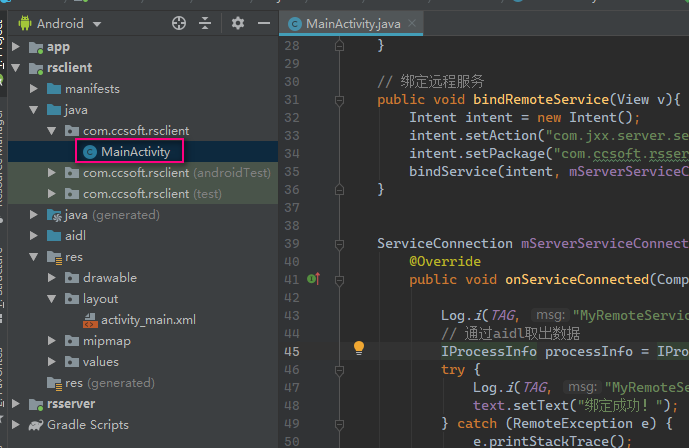Click the drawable folder icon

pos(72,278)
